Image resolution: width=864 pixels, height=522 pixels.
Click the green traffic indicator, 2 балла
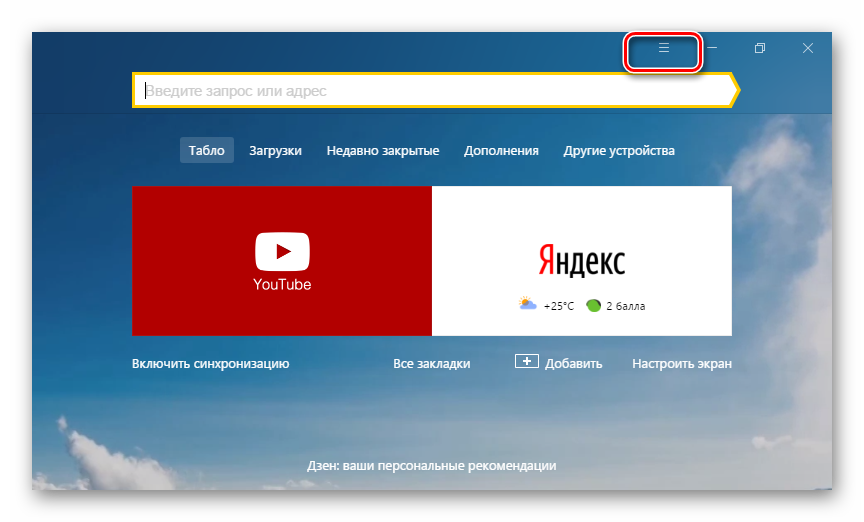(594, 305)
